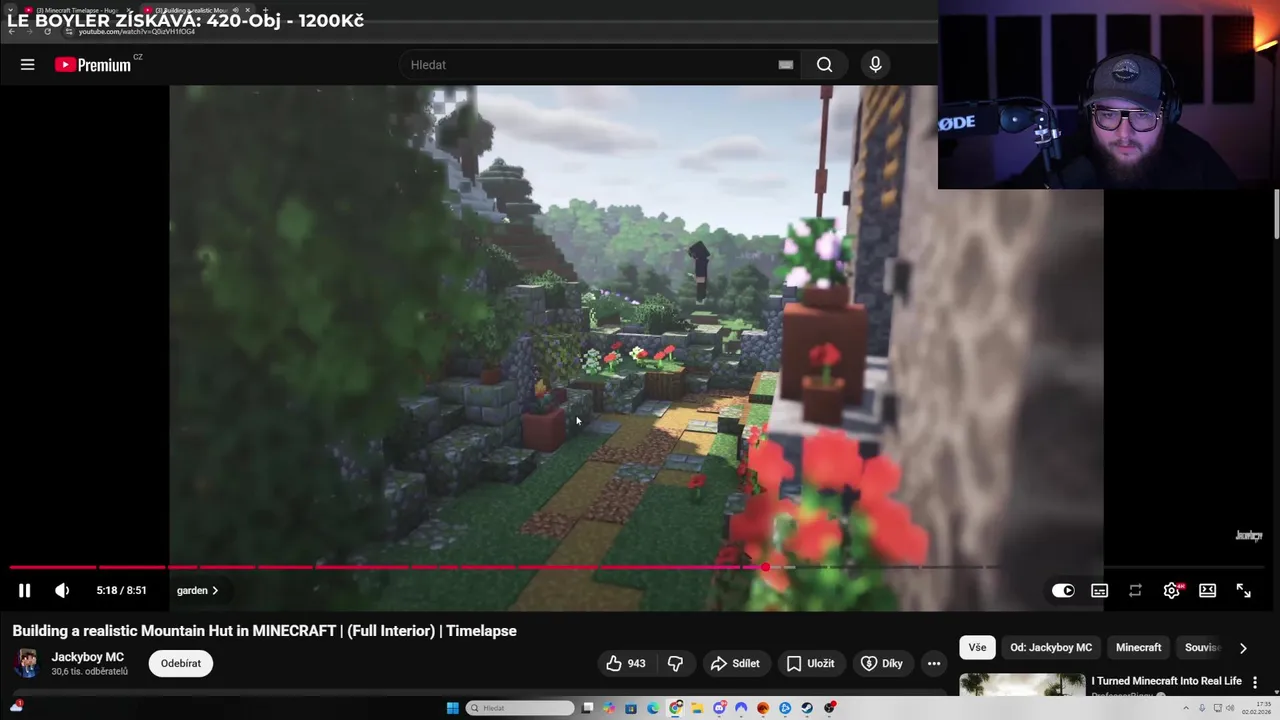Open Steam from the taskbar
The image size is (1280, 720).
click(807, 708)
